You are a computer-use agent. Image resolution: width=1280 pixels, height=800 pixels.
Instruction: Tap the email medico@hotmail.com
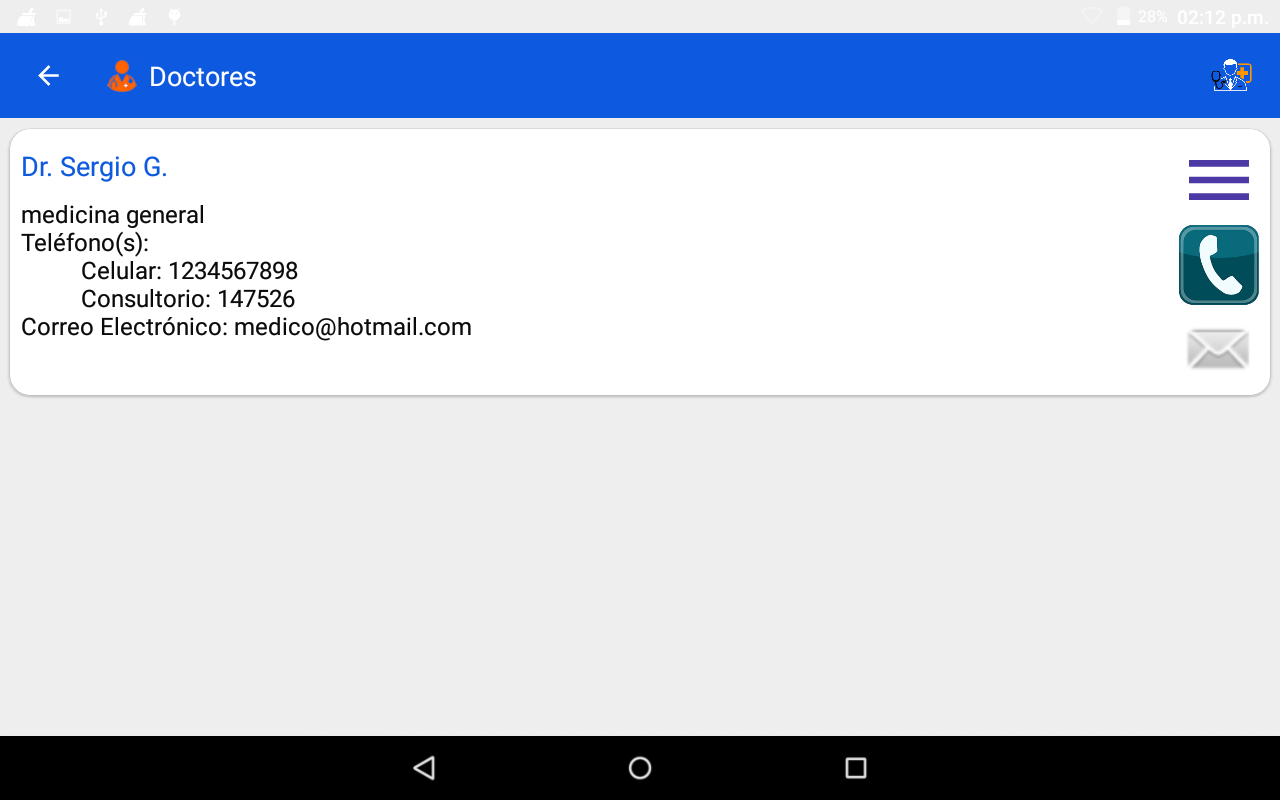click(353, 327)
